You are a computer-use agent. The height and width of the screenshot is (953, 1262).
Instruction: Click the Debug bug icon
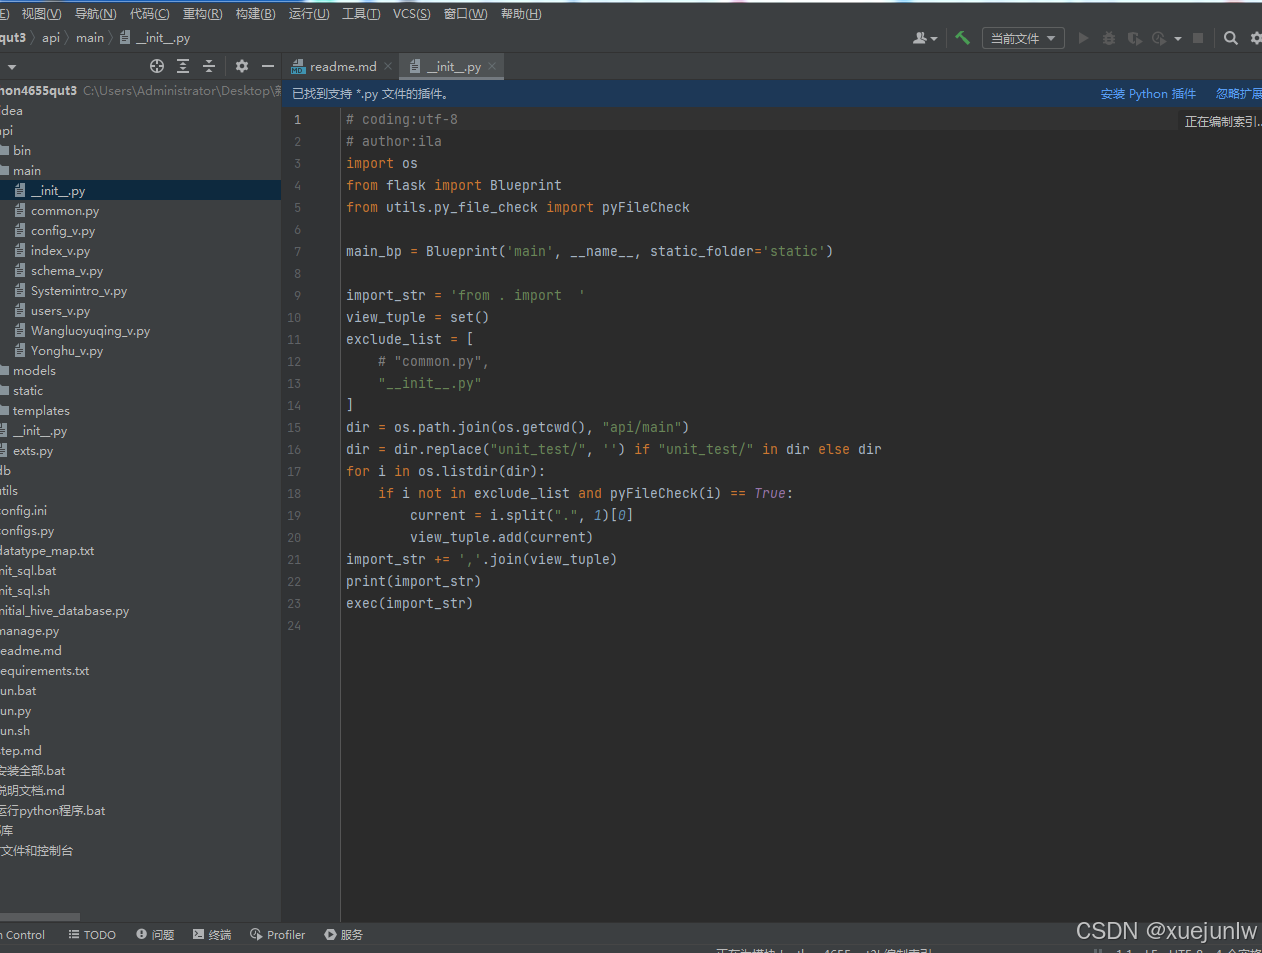point(1108,38)
